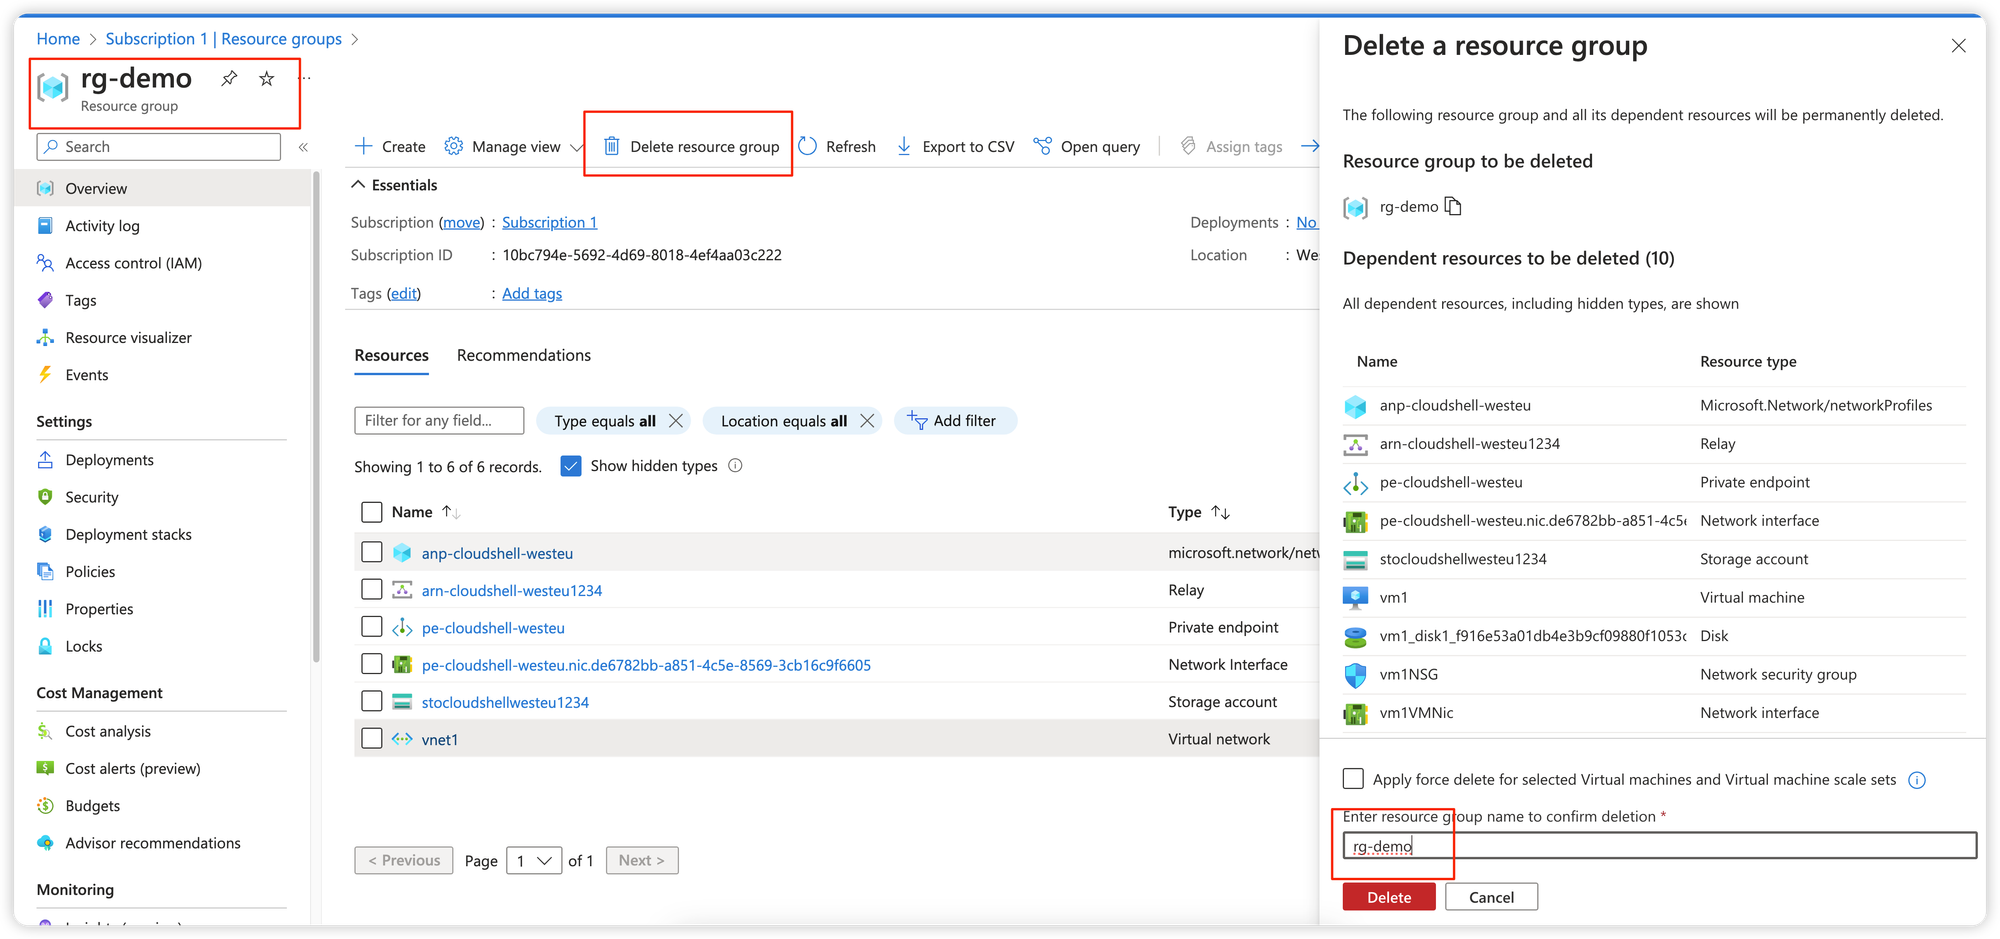2000x939 pixels.
Task: Click the Delete resource group trash icon
Action: (611, 146)
